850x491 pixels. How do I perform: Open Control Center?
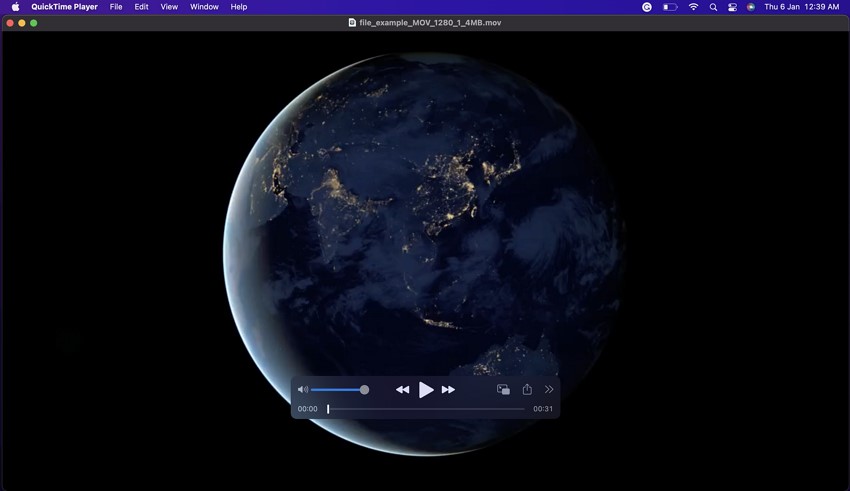click(732, 7)
